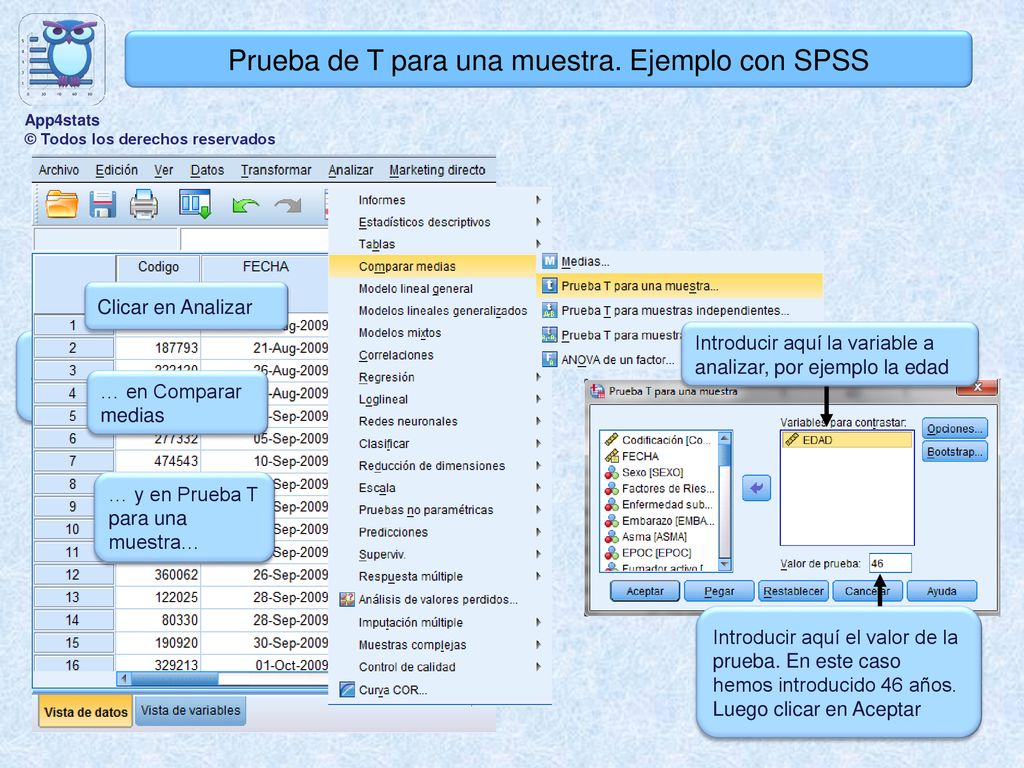Open the Edición menu
This screenshot has height=768, width=1024.
click(116, 170)
